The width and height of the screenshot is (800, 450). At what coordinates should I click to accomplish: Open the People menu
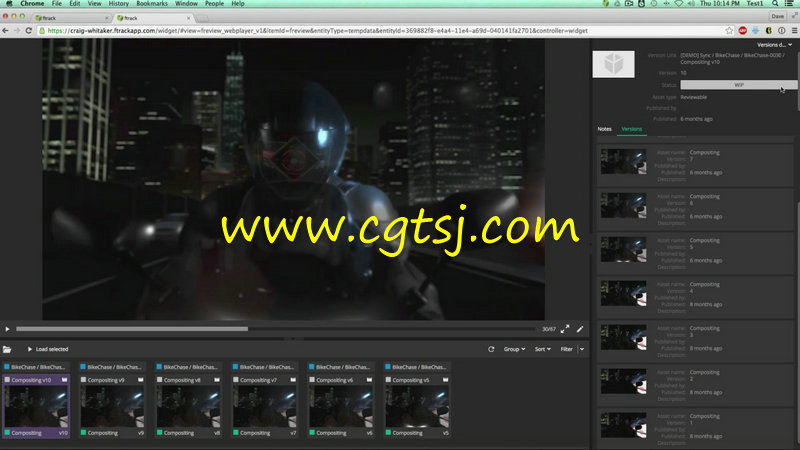[x=214, y=4]
